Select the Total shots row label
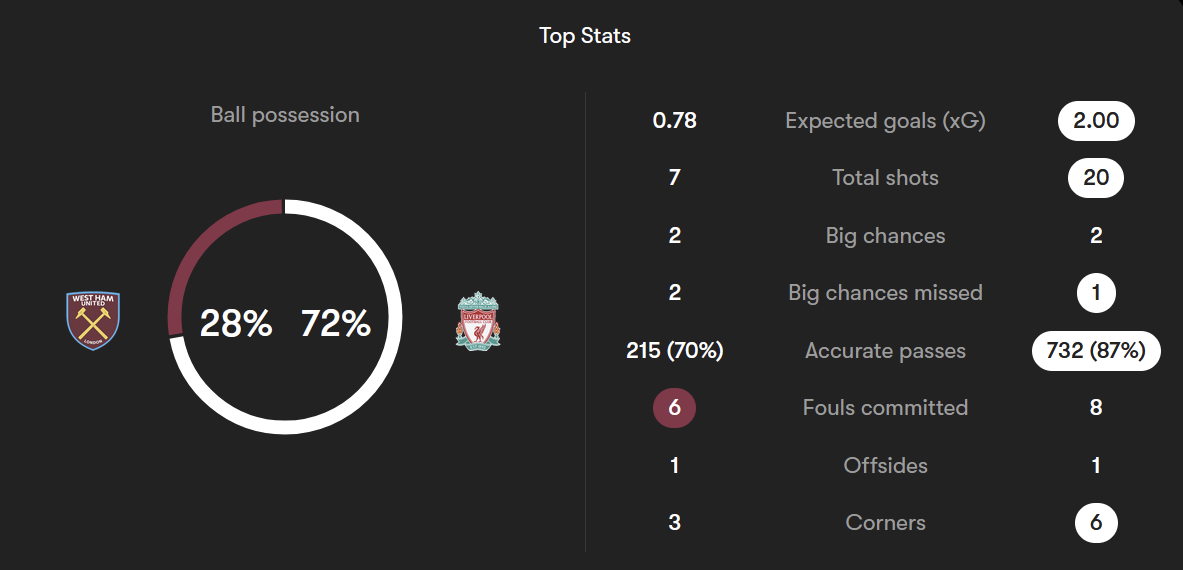Image resolution: width=1183 pixels, height=570 pixels. tap(885, 178)
